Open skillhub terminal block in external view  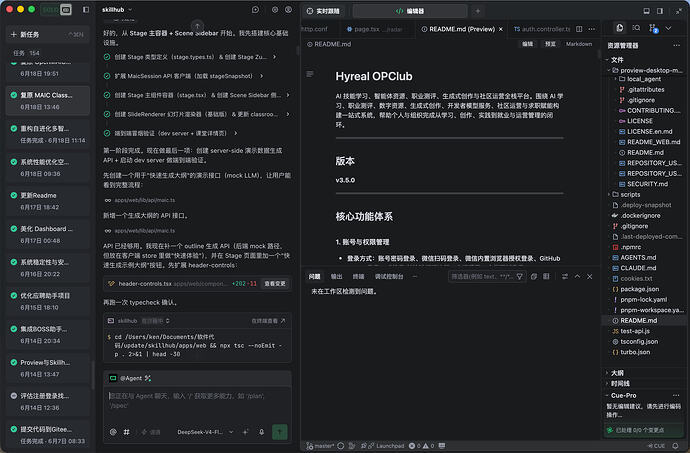268,321
